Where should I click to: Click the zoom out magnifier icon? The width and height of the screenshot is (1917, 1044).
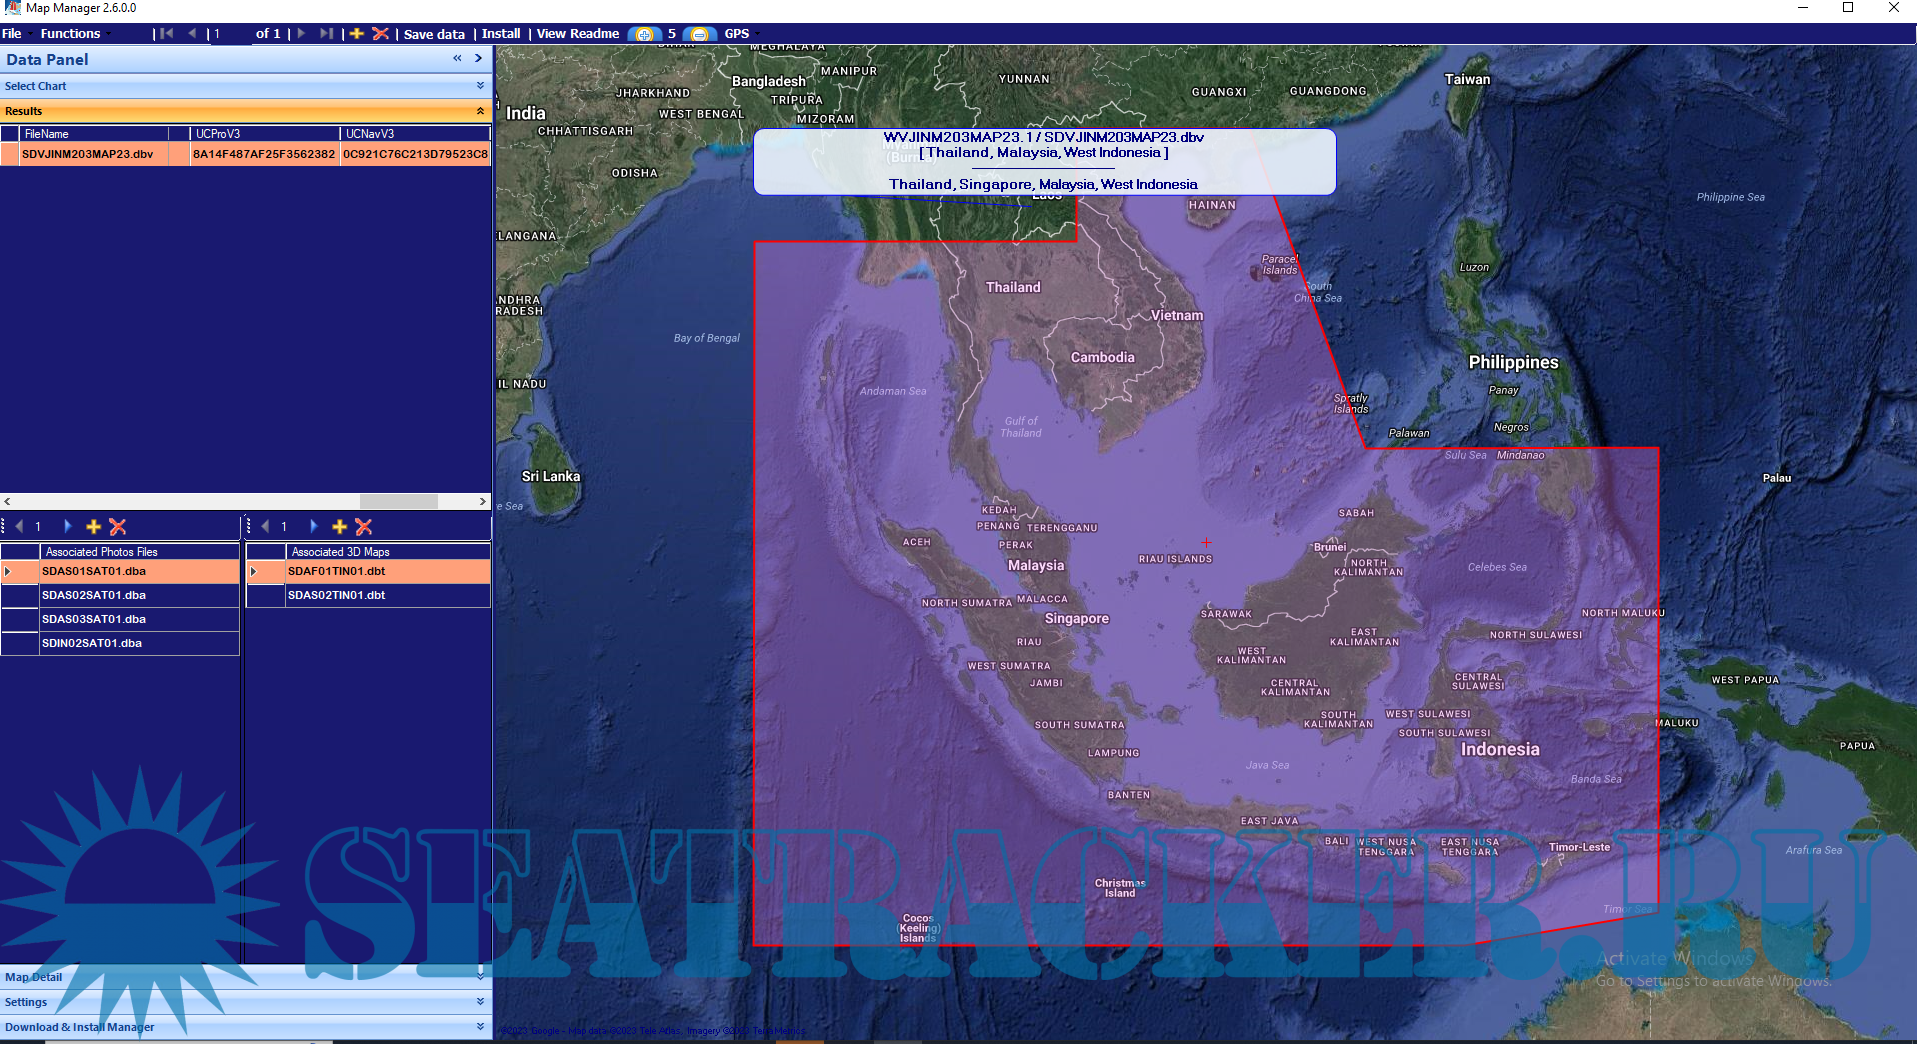coord(699,34)
